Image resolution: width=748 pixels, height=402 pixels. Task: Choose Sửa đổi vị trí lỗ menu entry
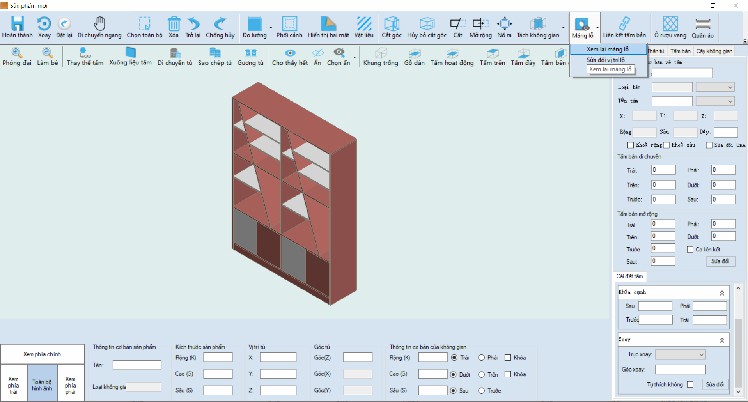coord(605,60)
